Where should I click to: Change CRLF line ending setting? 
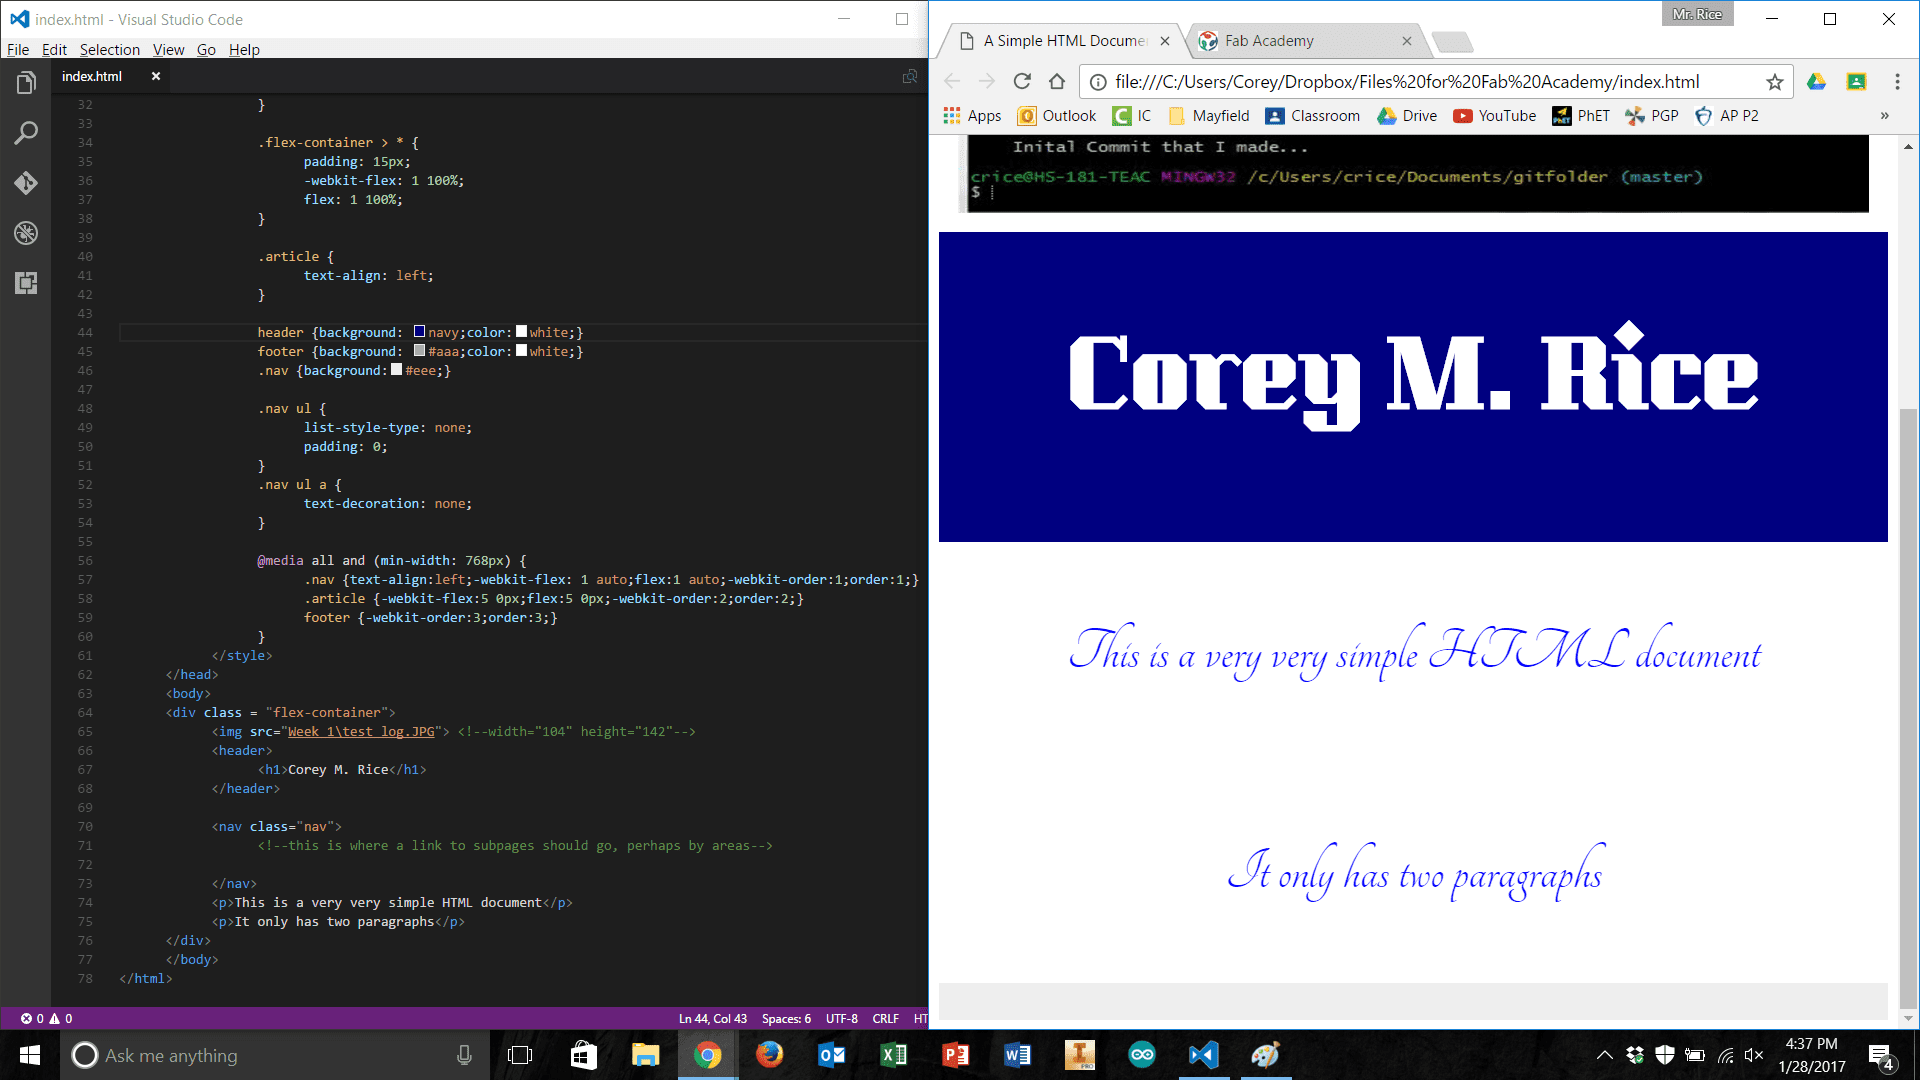tap(885, 1018)
